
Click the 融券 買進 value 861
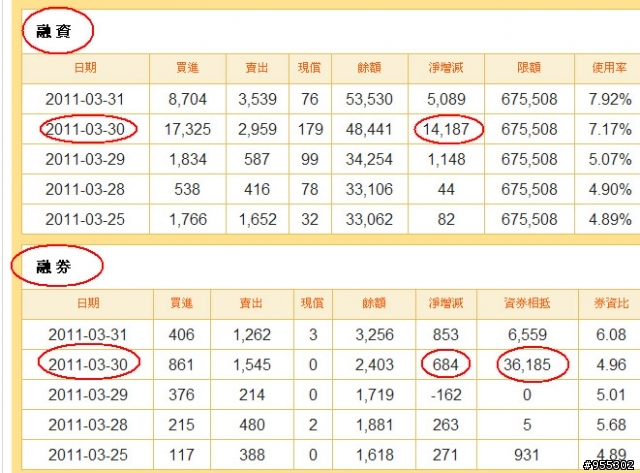181,364
